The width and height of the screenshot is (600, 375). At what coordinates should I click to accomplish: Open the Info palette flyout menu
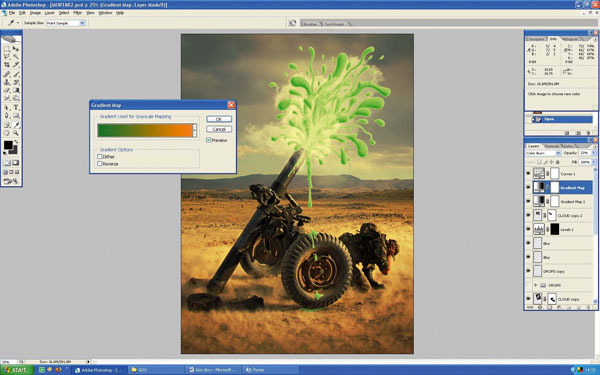595,39
